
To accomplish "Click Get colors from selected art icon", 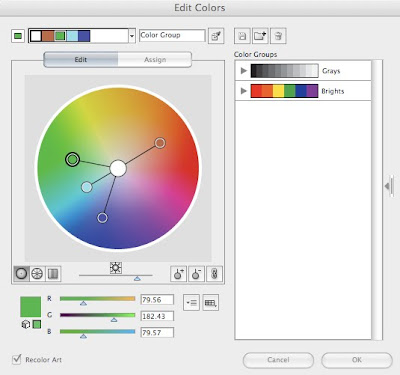I will click(216, 36).
